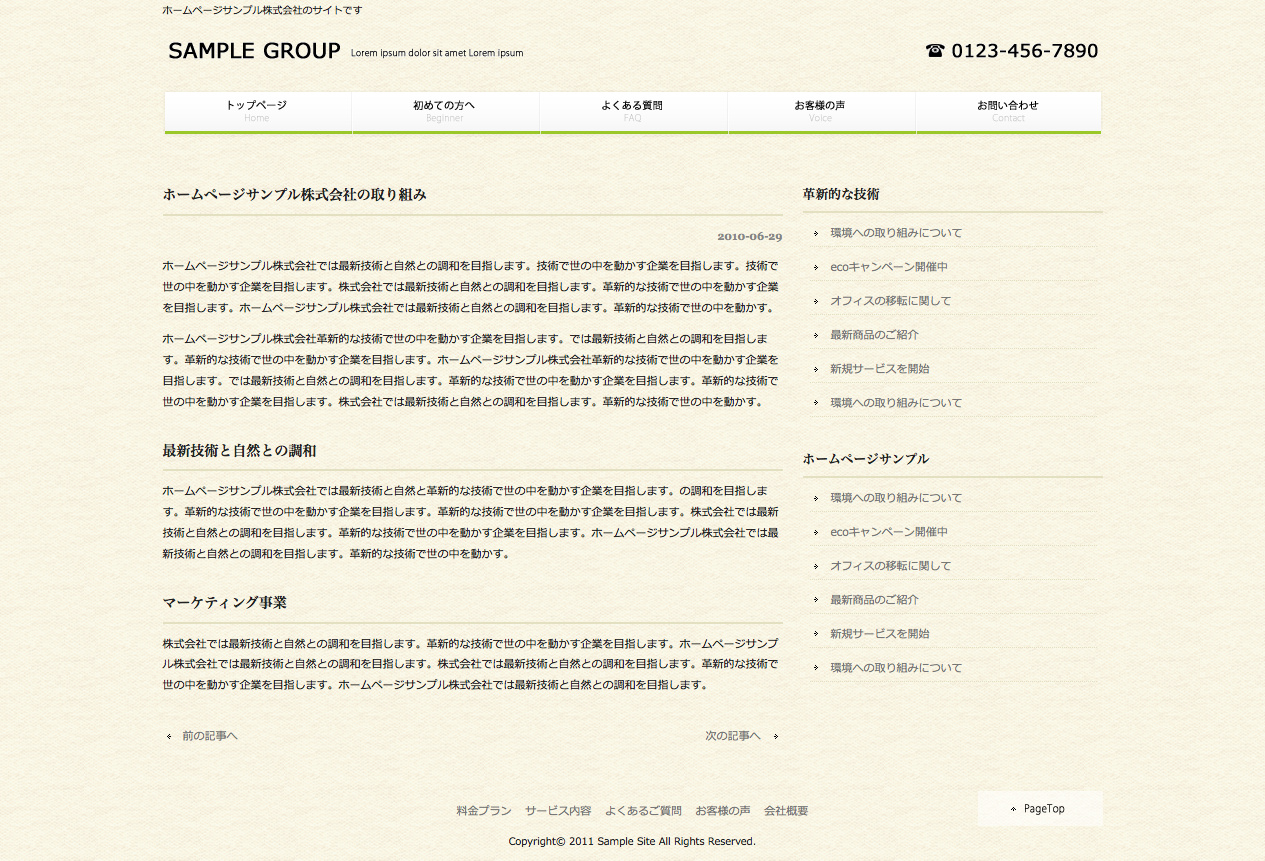Select the お問い合わせ Contact navigation tab
1265x861 pixels.
1008,111
